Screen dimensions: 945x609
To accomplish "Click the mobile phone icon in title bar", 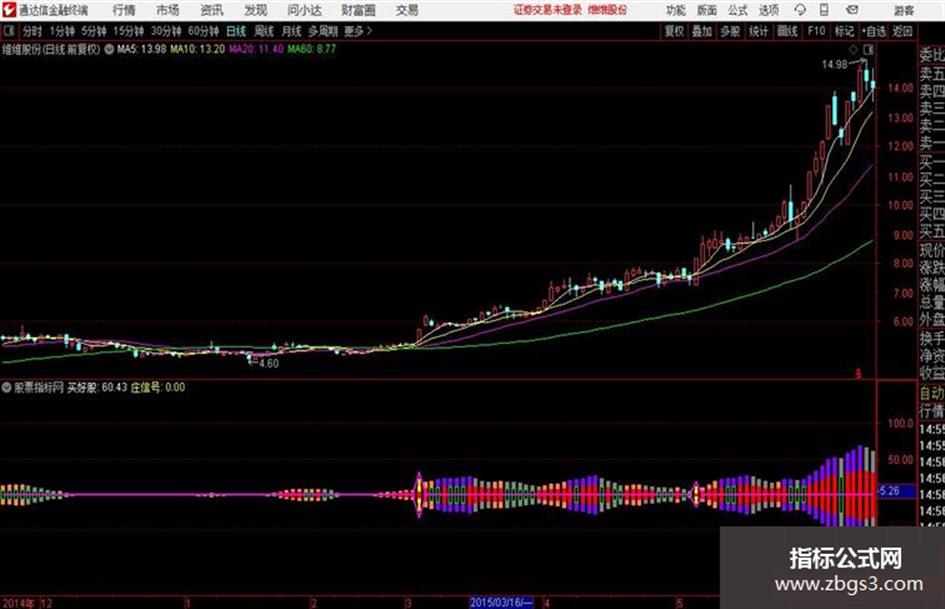I will pos(824,10).
